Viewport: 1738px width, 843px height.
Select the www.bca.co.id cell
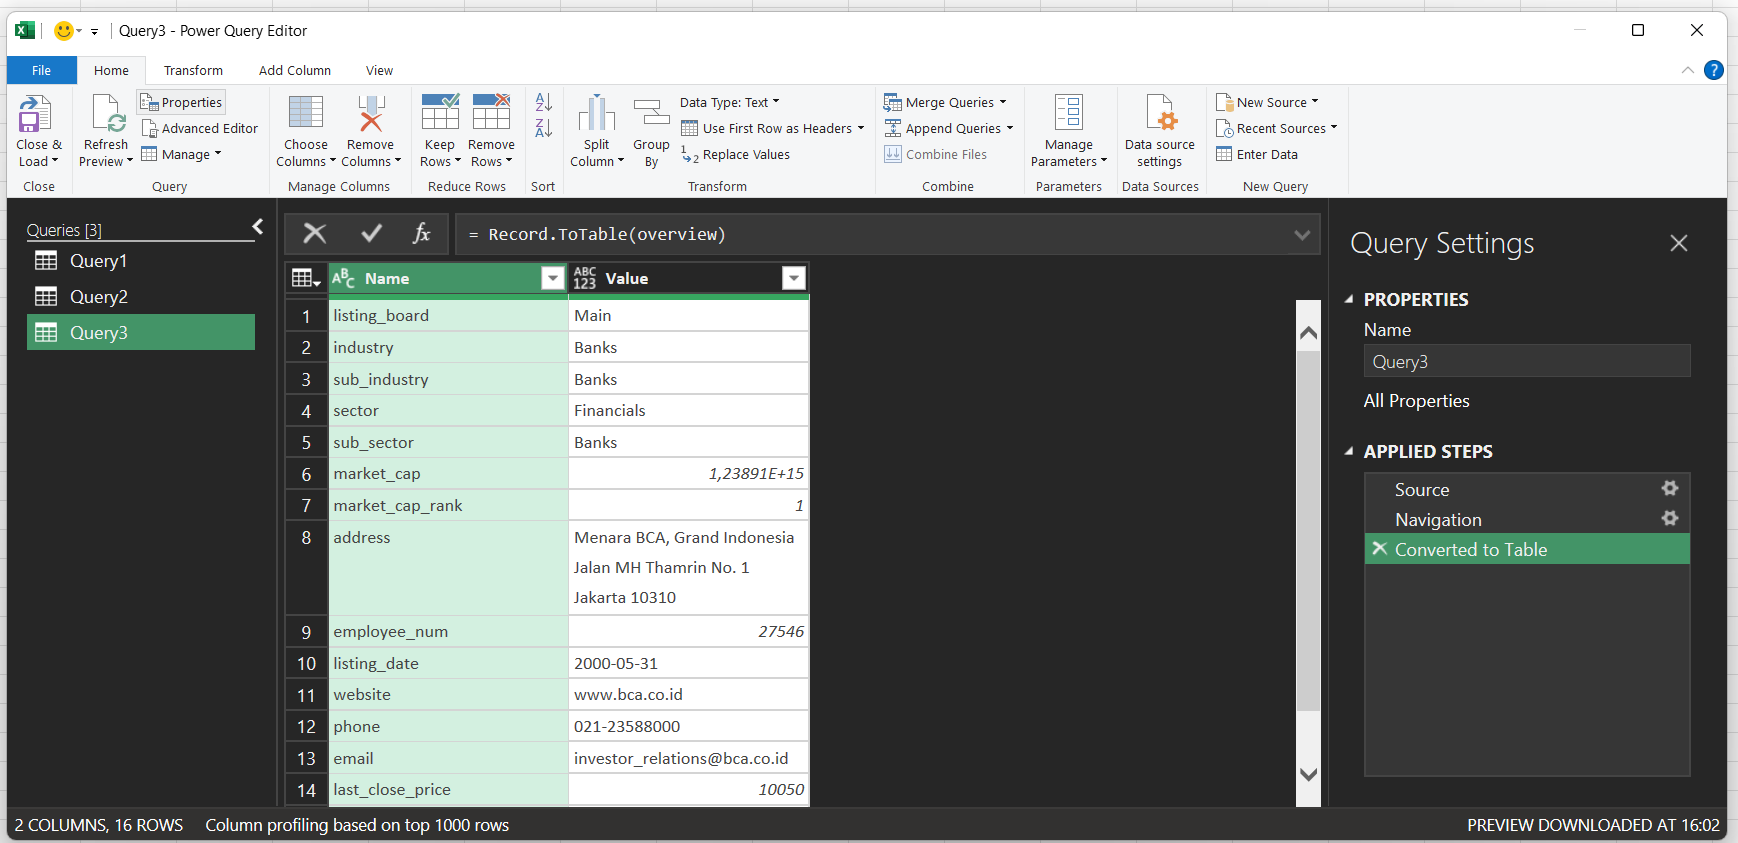click(688, 694)
